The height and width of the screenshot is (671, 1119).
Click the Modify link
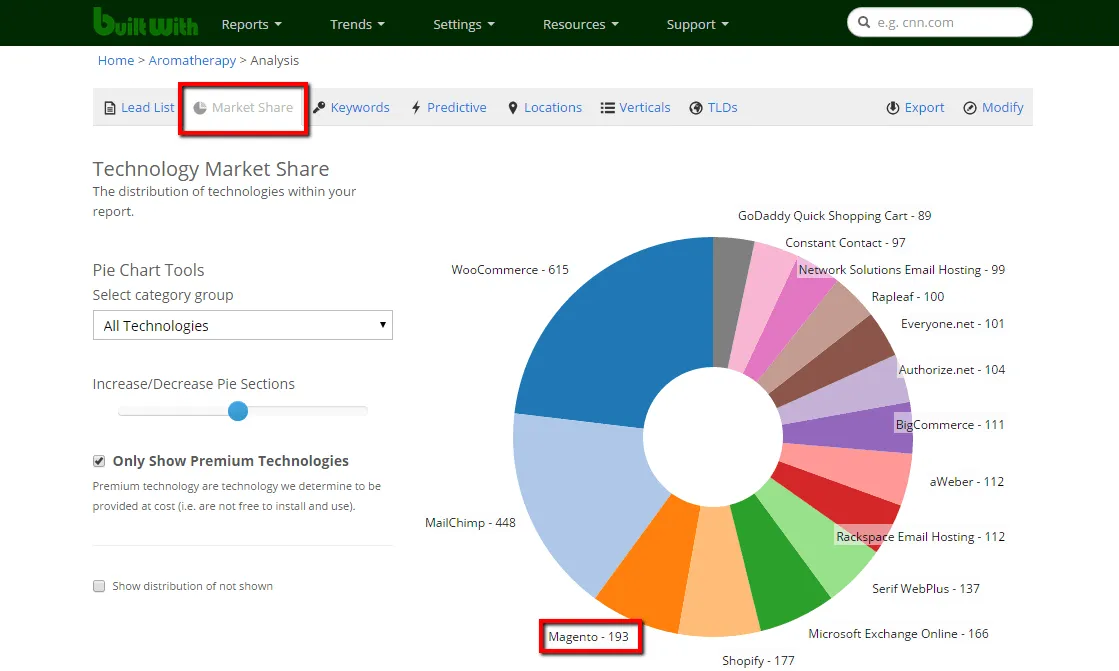[993, 108]
